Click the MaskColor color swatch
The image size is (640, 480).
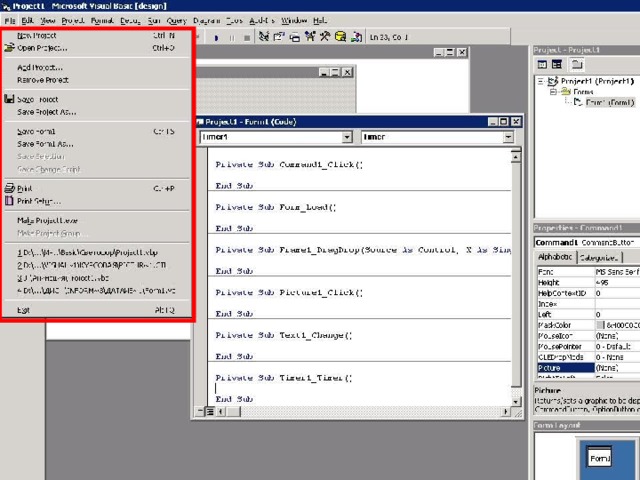600,325
